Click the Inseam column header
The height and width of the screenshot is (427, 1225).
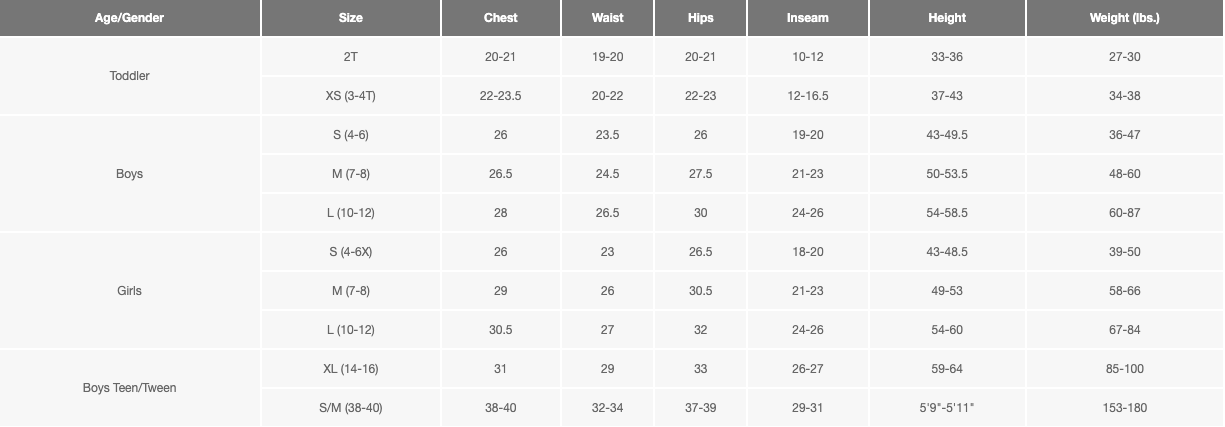point(808,18)
